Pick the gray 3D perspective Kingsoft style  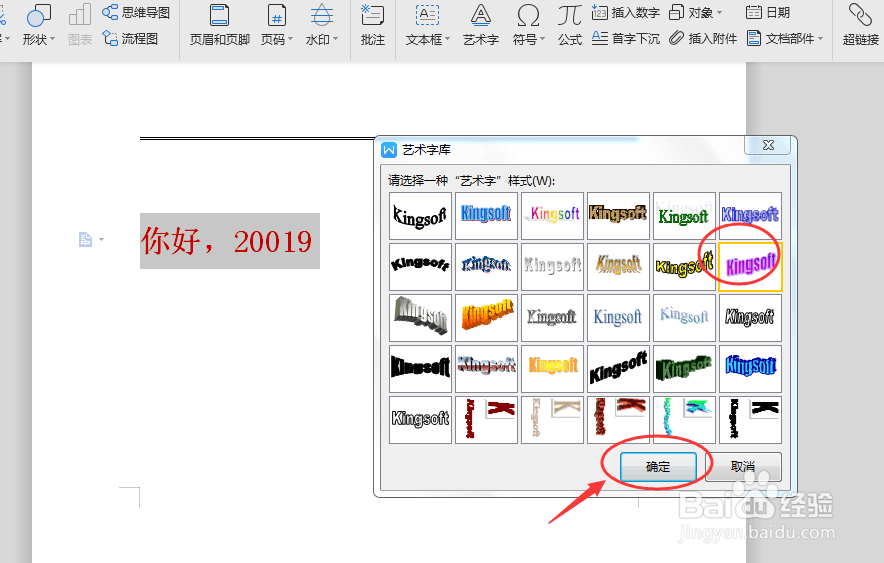click(x=420, y=317)
